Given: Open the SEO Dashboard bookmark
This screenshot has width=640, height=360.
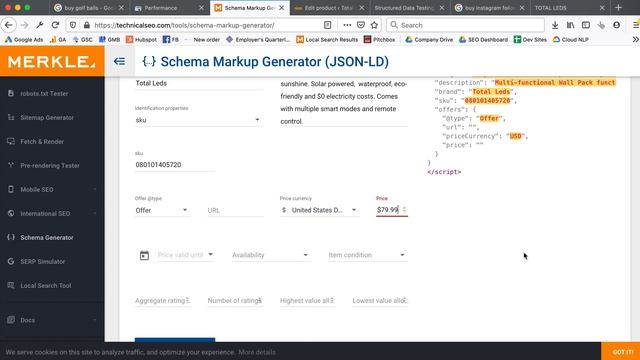Looking at the screenshot, I should [x=483, y=40].
